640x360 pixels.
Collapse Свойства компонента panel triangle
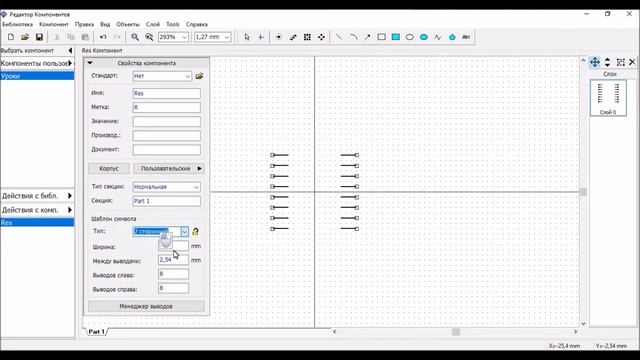[90, 63]
